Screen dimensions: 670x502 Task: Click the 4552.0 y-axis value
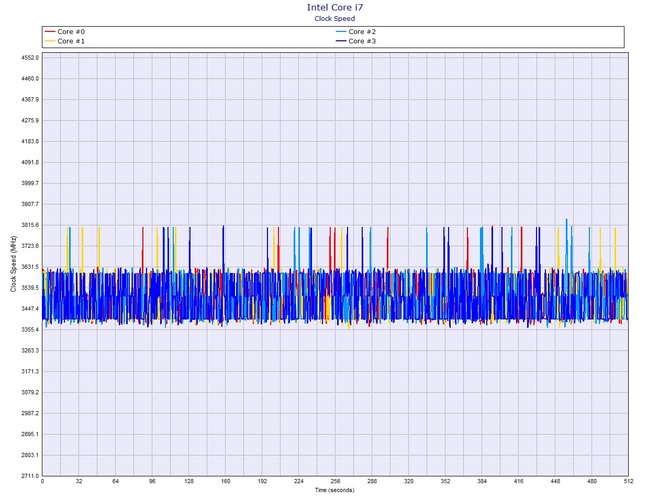point(30,58)
